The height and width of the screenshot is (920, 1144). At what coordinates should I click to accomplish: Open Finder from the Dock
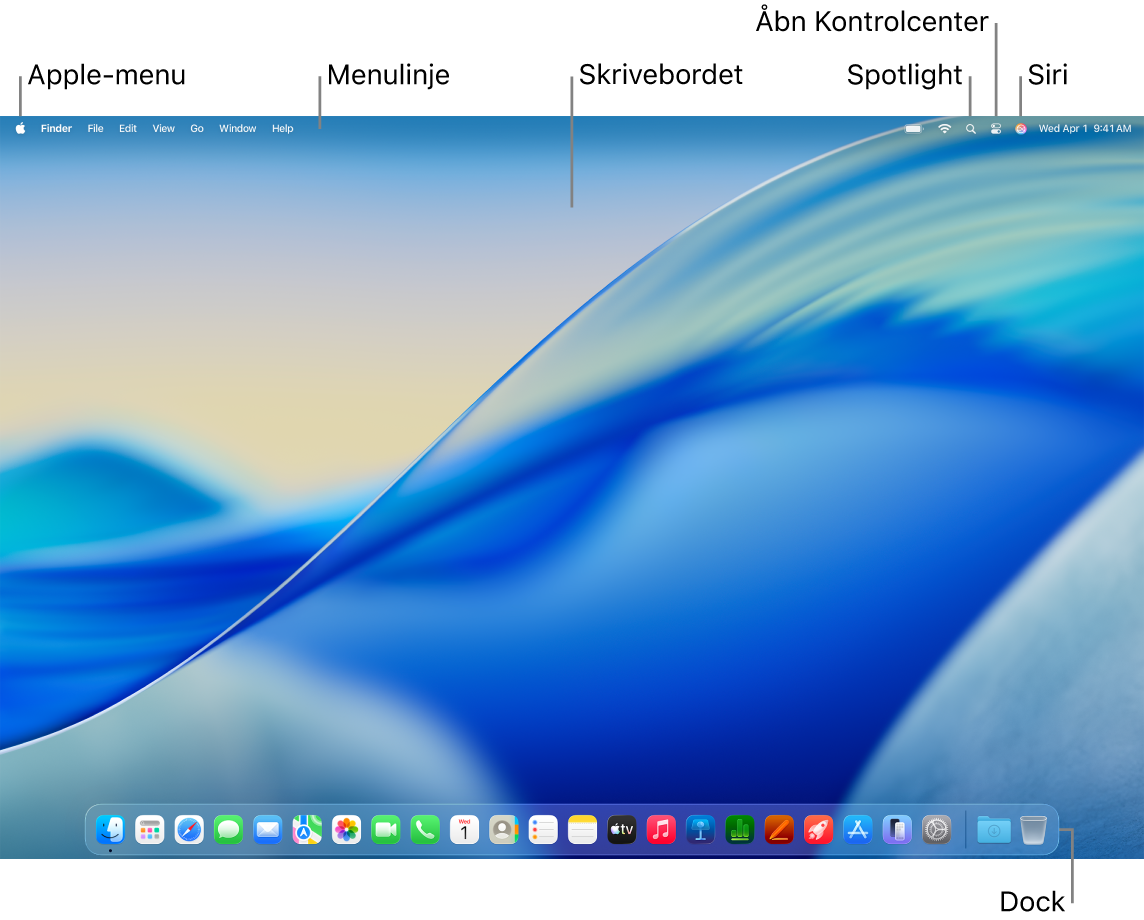tap(110, 829)
